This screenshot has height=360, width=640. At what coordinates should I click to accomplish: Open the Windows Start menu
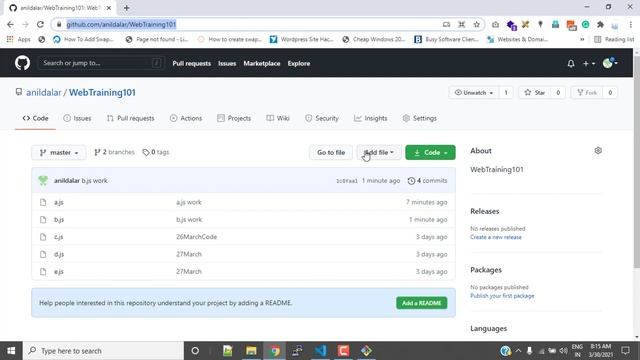pyautogui.click(x=11, y=351)
